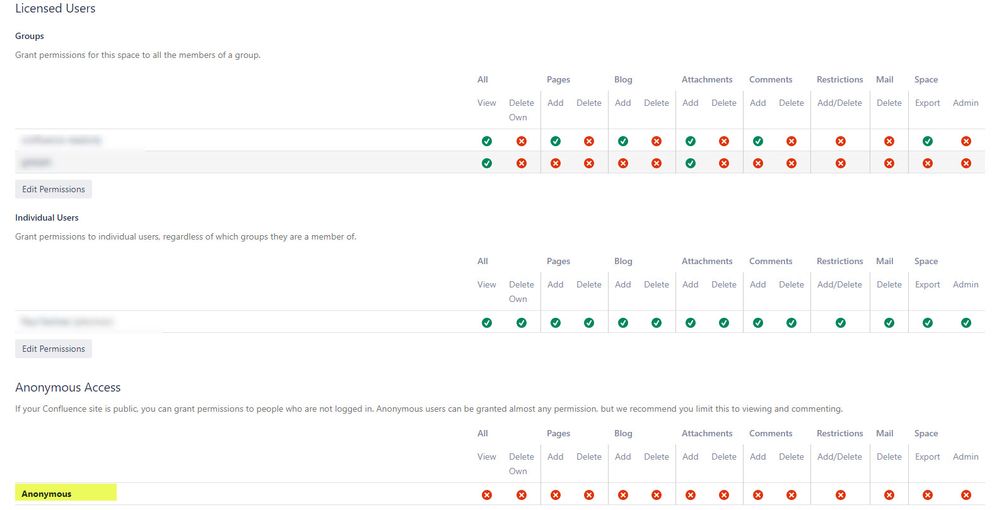Click individual user's View checkmark

(x=487, y=323)
